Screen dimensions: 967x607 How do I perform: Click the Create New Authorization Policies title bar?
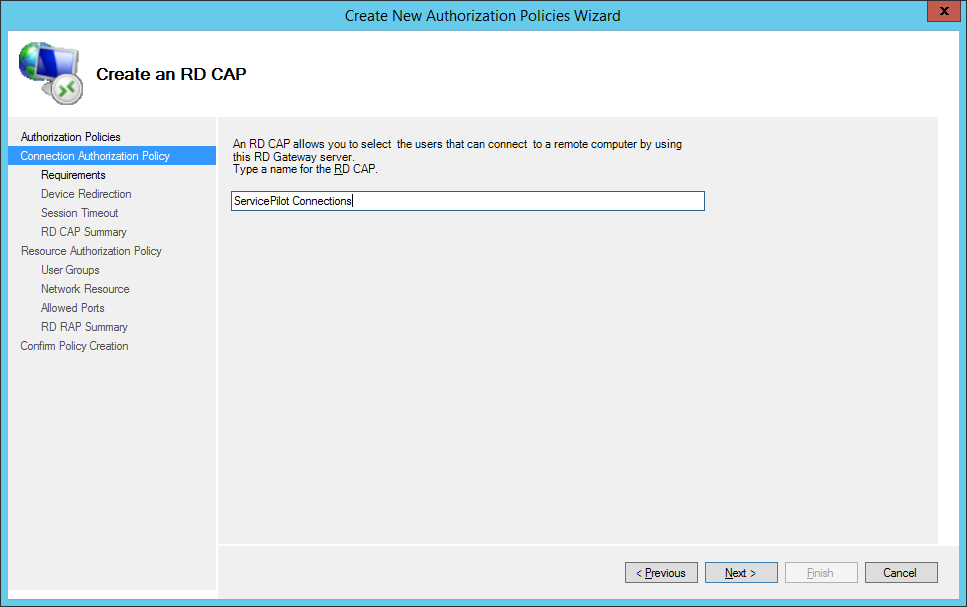(482, 15)
